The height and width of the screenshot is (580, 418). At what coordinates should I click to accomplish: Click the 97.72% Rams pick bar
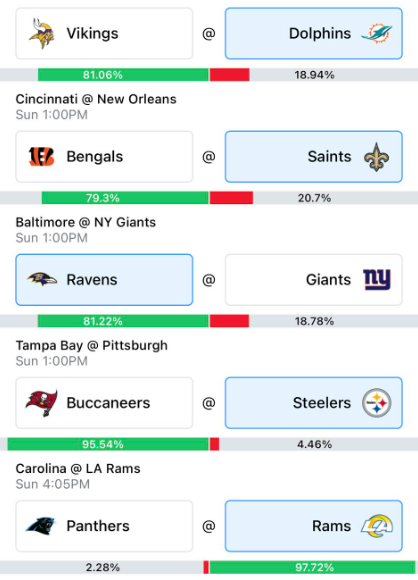312,567
